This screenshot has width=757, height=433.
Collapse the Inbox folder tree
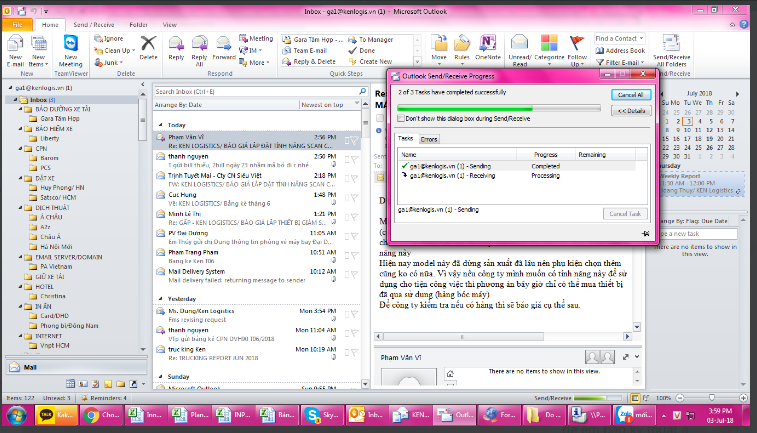pos(15,100)
